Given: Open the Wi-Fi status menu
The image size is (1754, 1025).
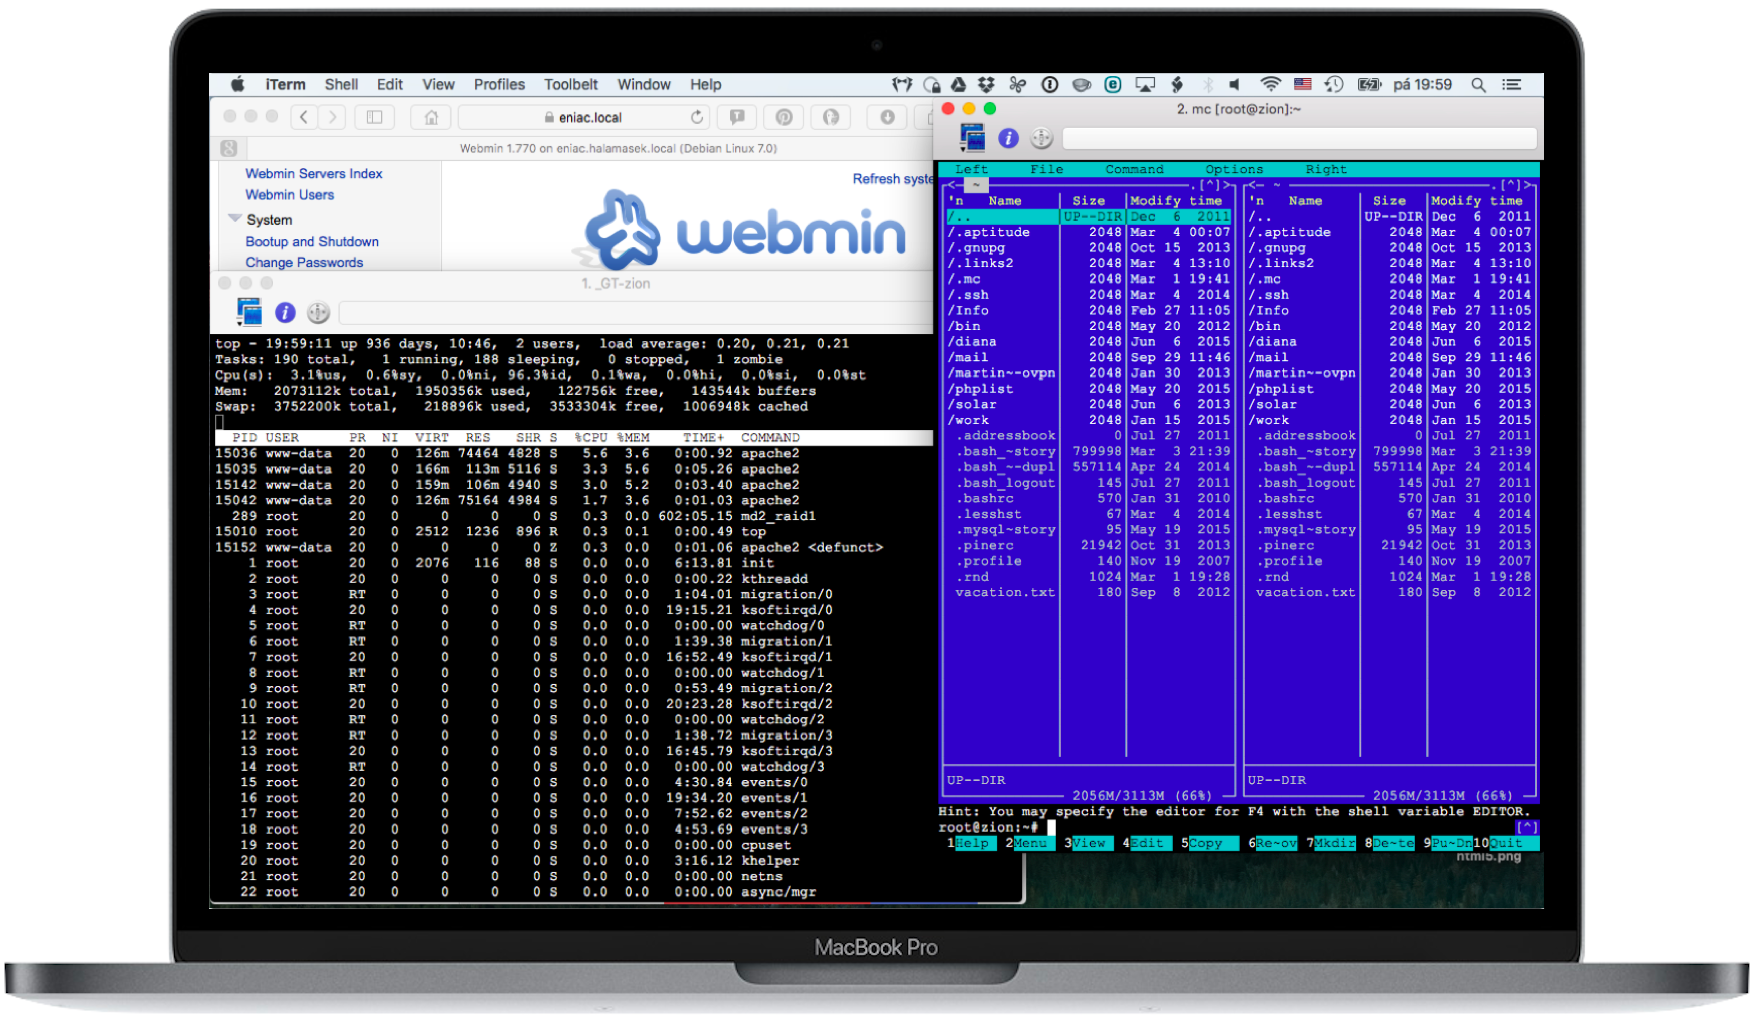Looking at the screenshot, I should pyautogui.click(x=1270, y=85).
